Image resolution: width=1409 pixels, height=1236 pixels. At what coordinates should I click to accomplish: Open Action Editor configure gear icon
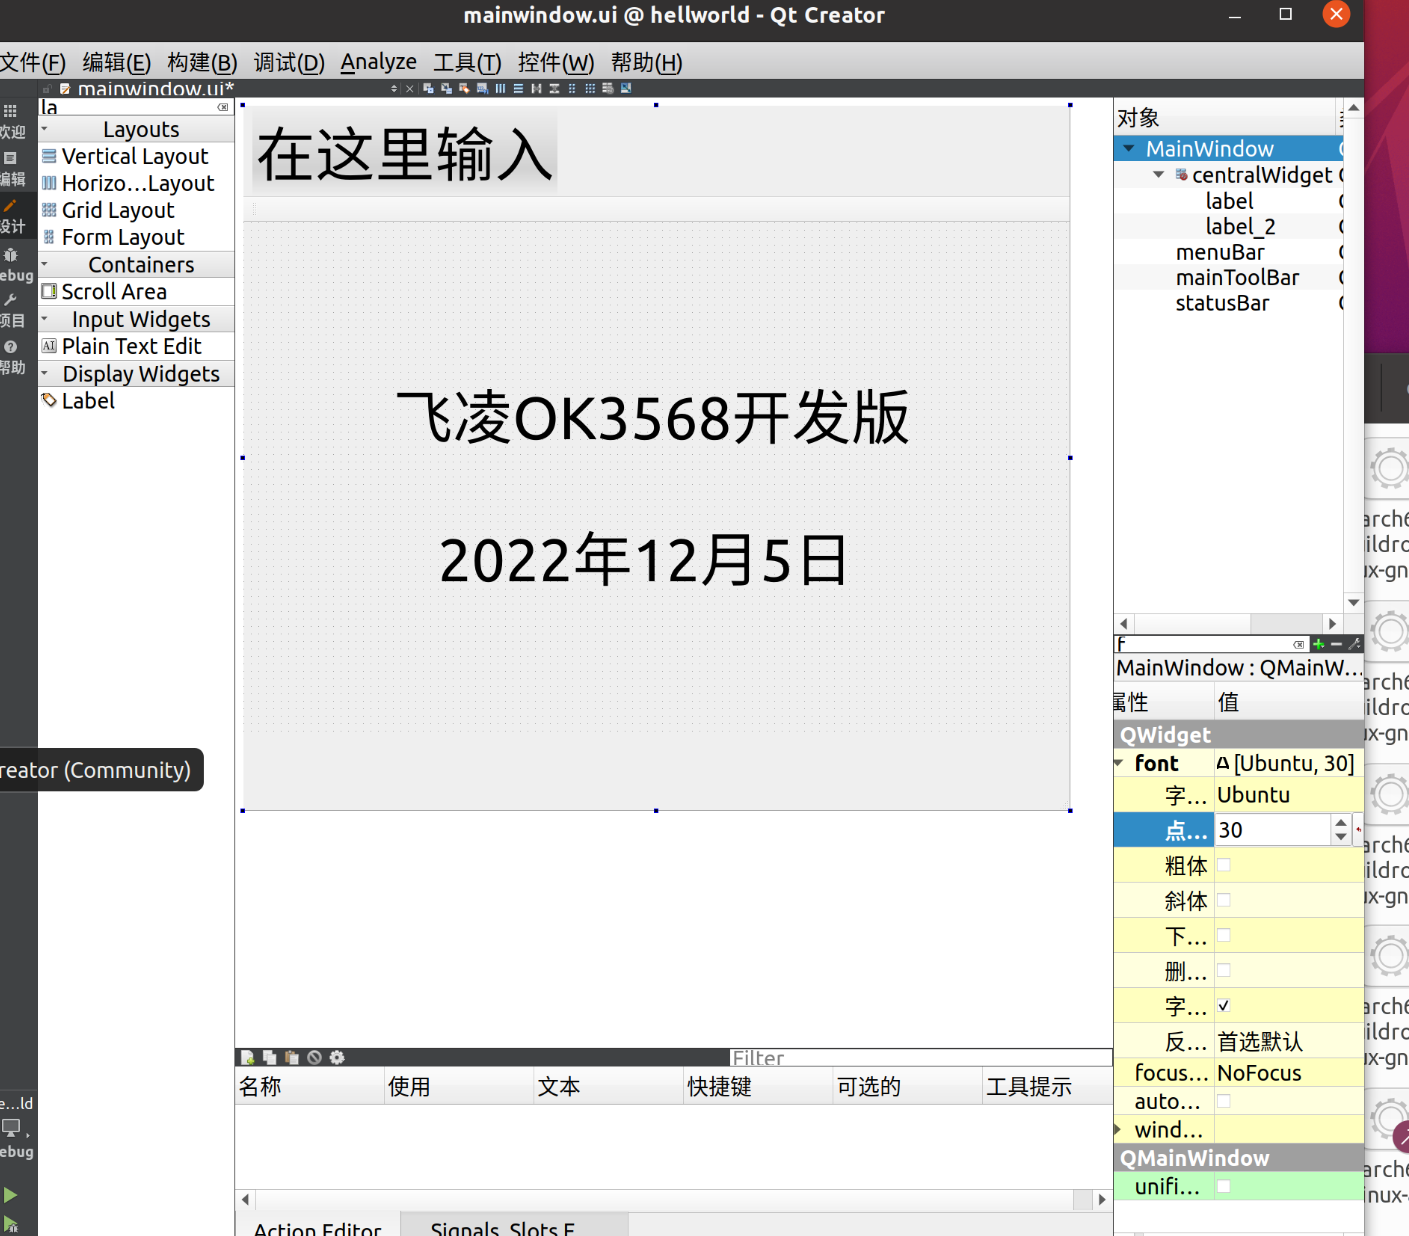[x=337, y=1057]
